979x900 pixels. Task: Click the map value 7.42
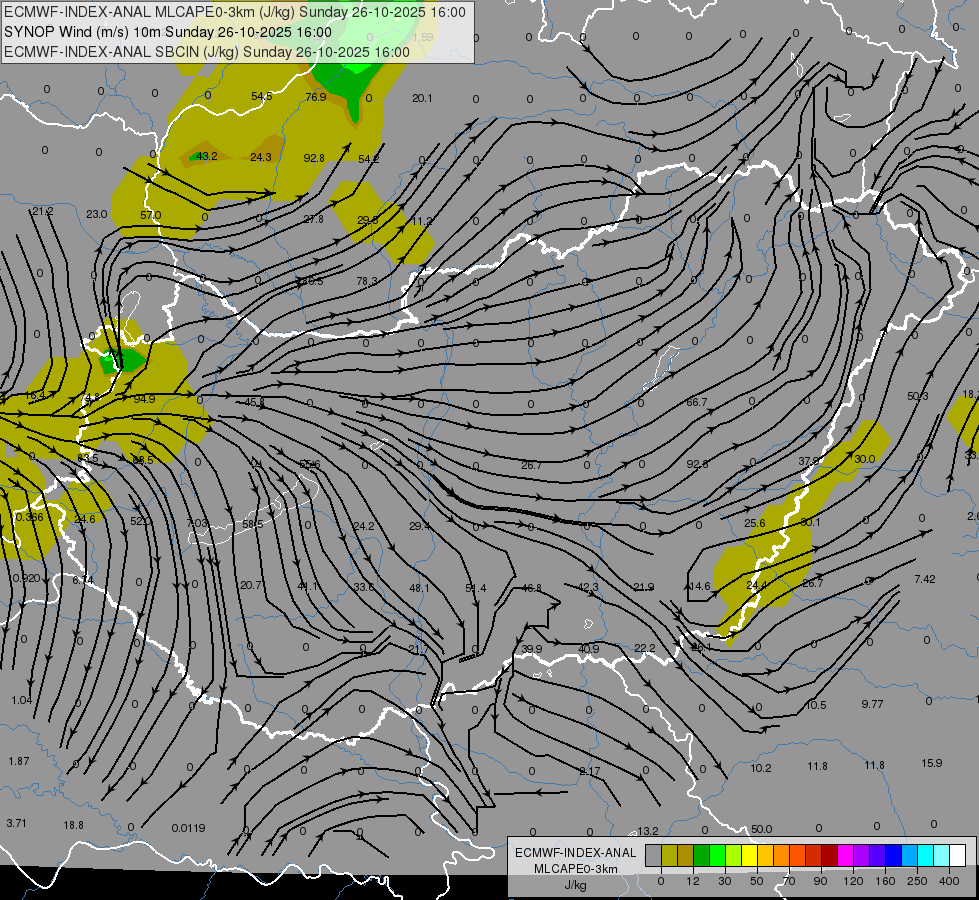pyautogui.click(x=925, y=579)
